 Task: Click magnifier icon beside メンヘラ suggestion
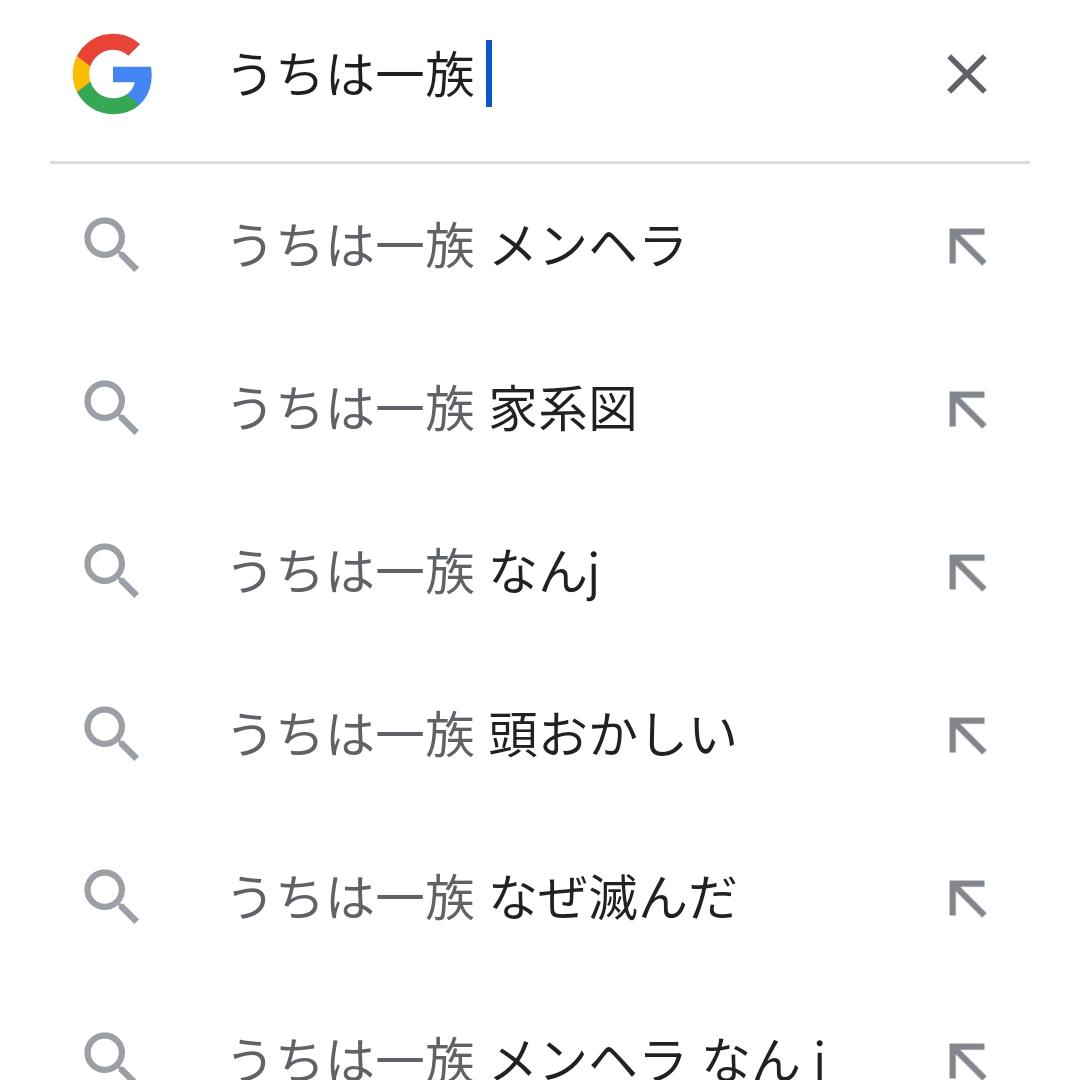111,246
